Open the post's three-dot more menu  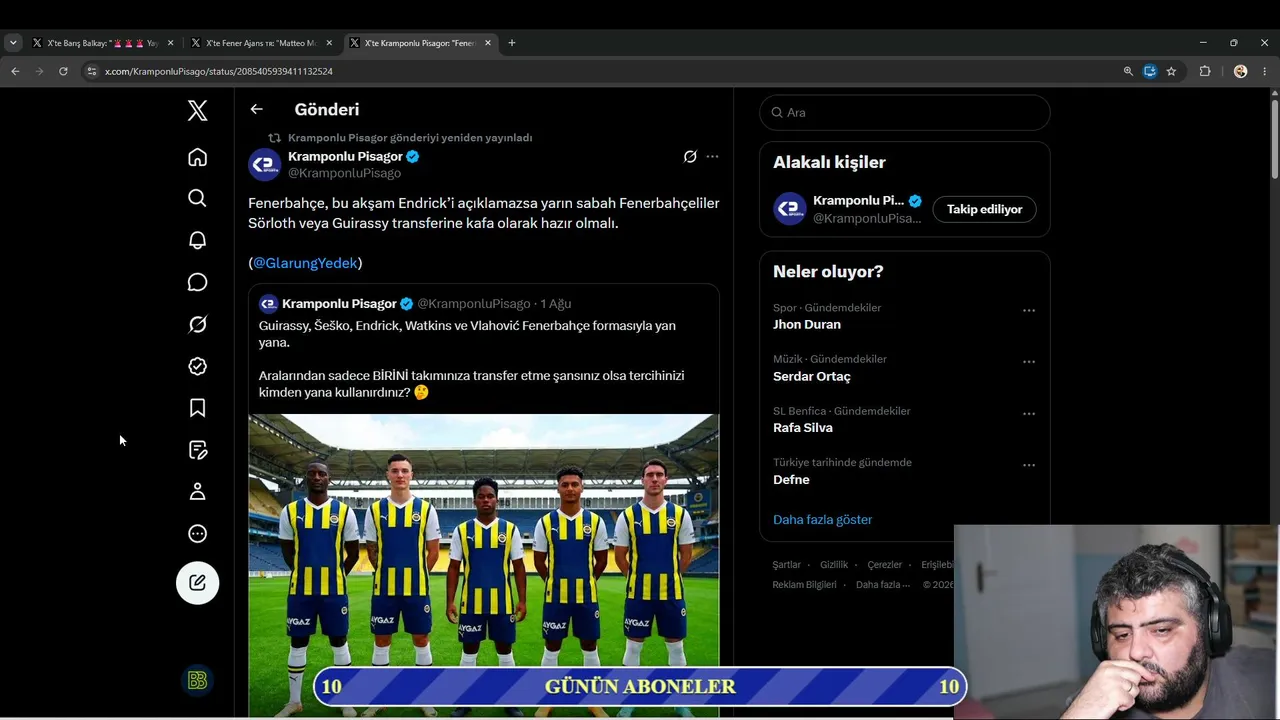[x=712, y=157]
